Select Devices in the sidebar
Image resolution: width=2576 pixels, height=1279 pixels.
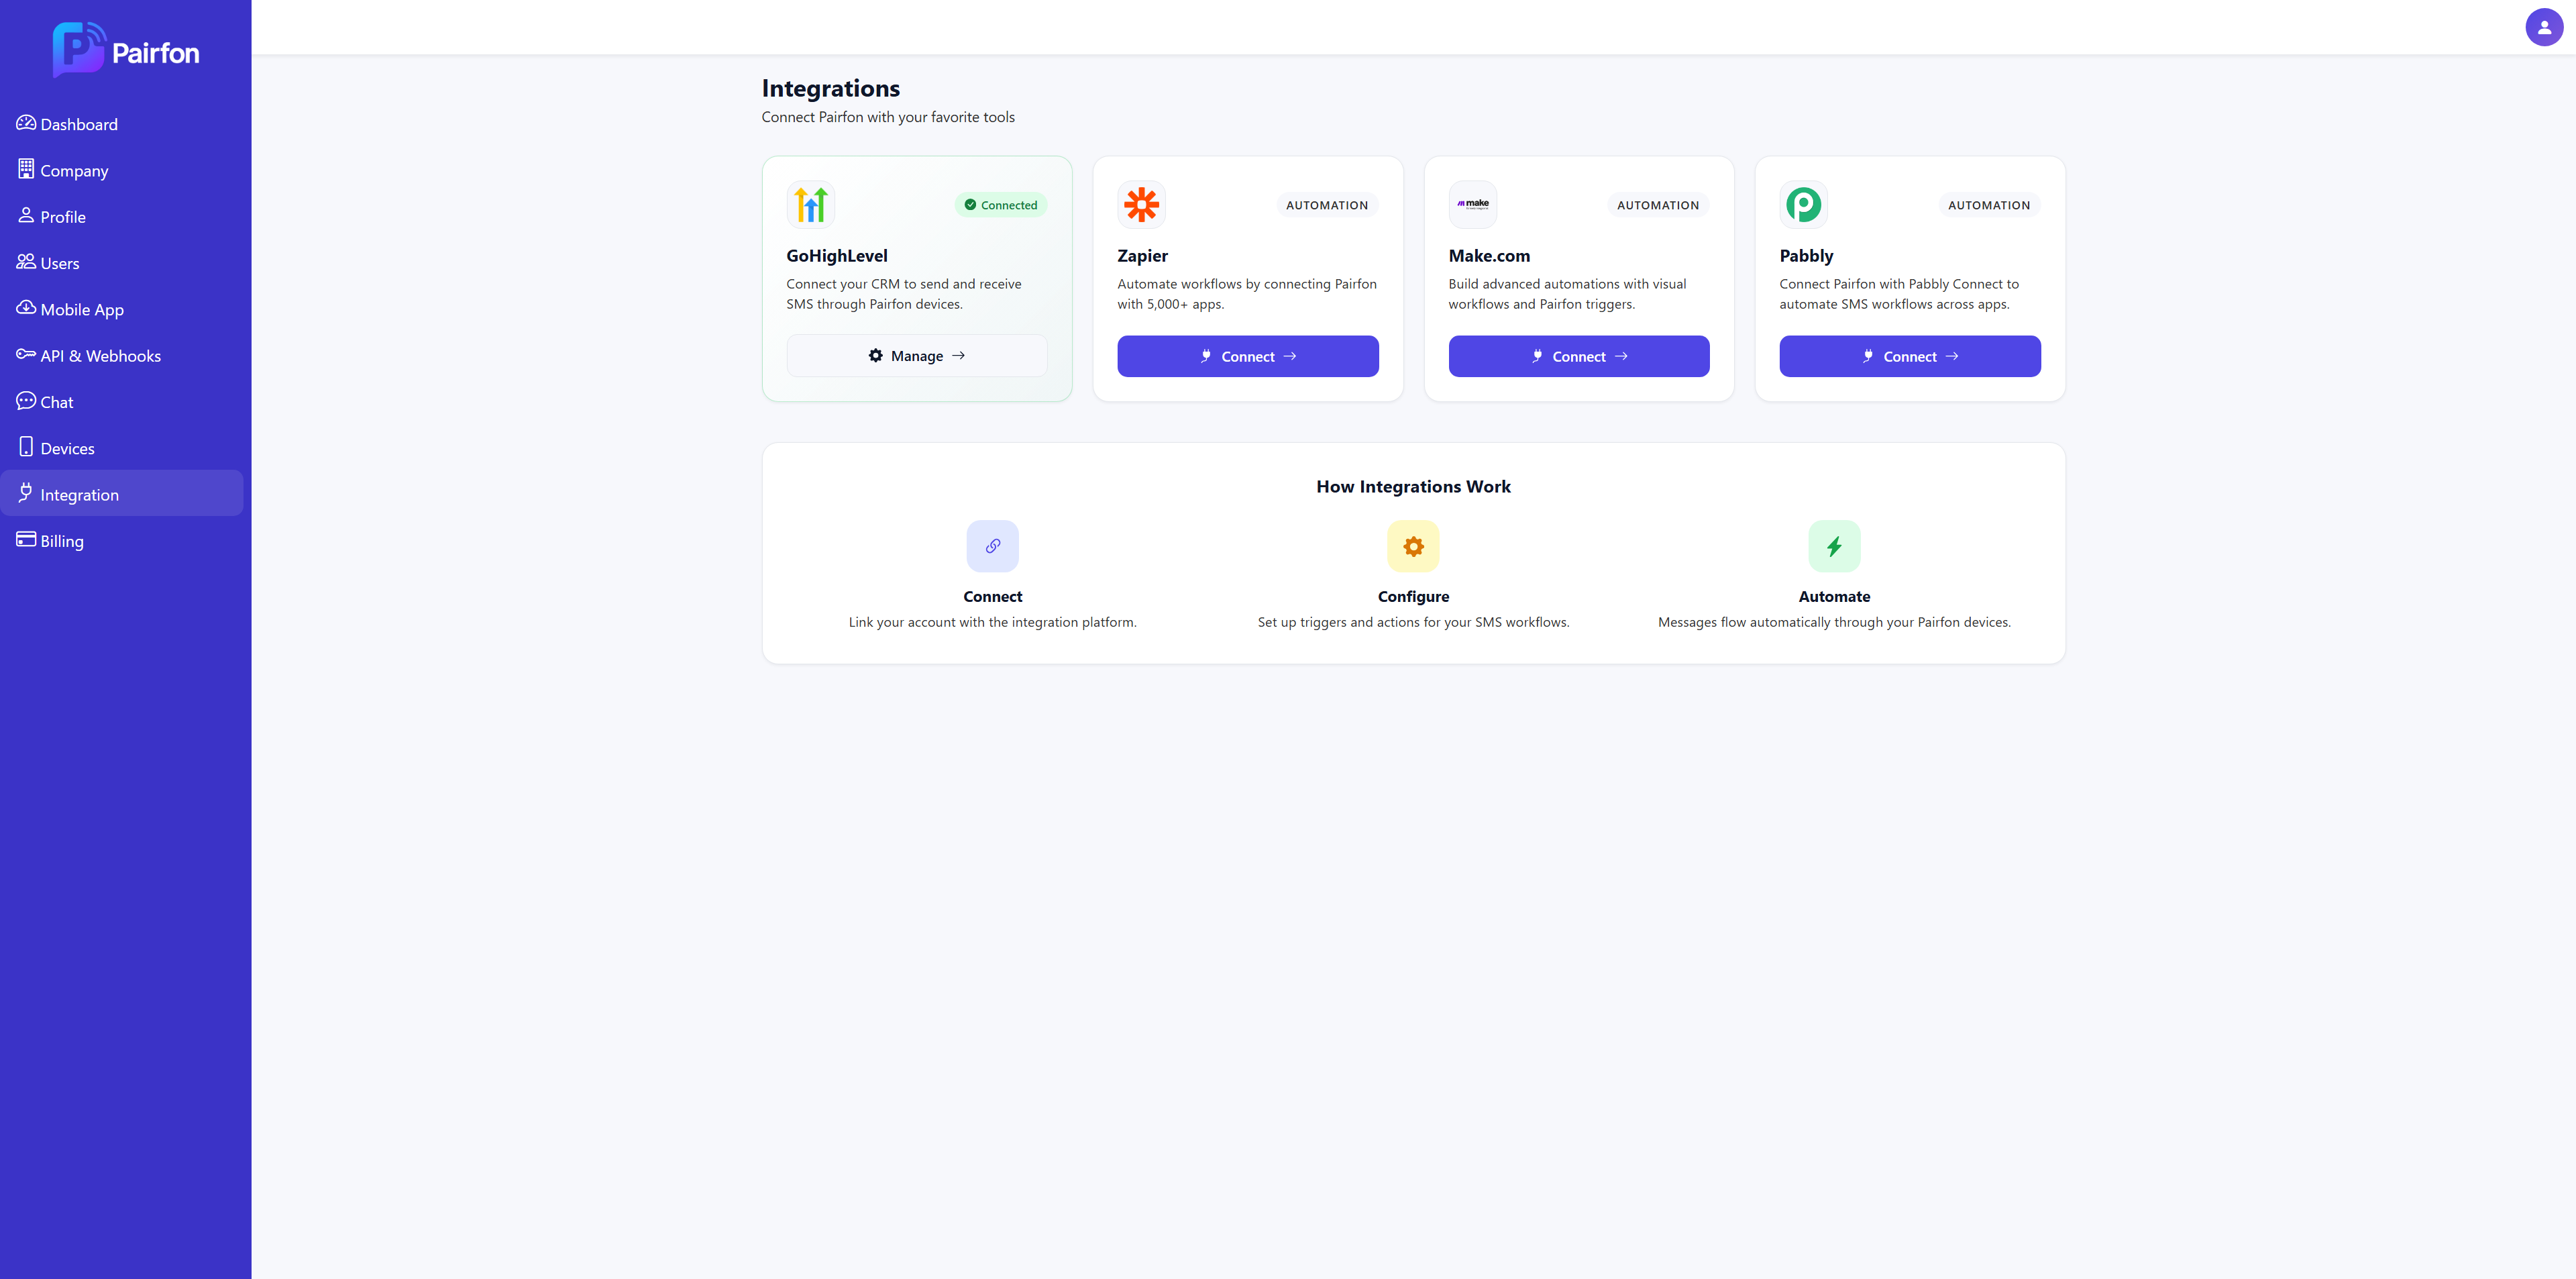tap(67, 449)
